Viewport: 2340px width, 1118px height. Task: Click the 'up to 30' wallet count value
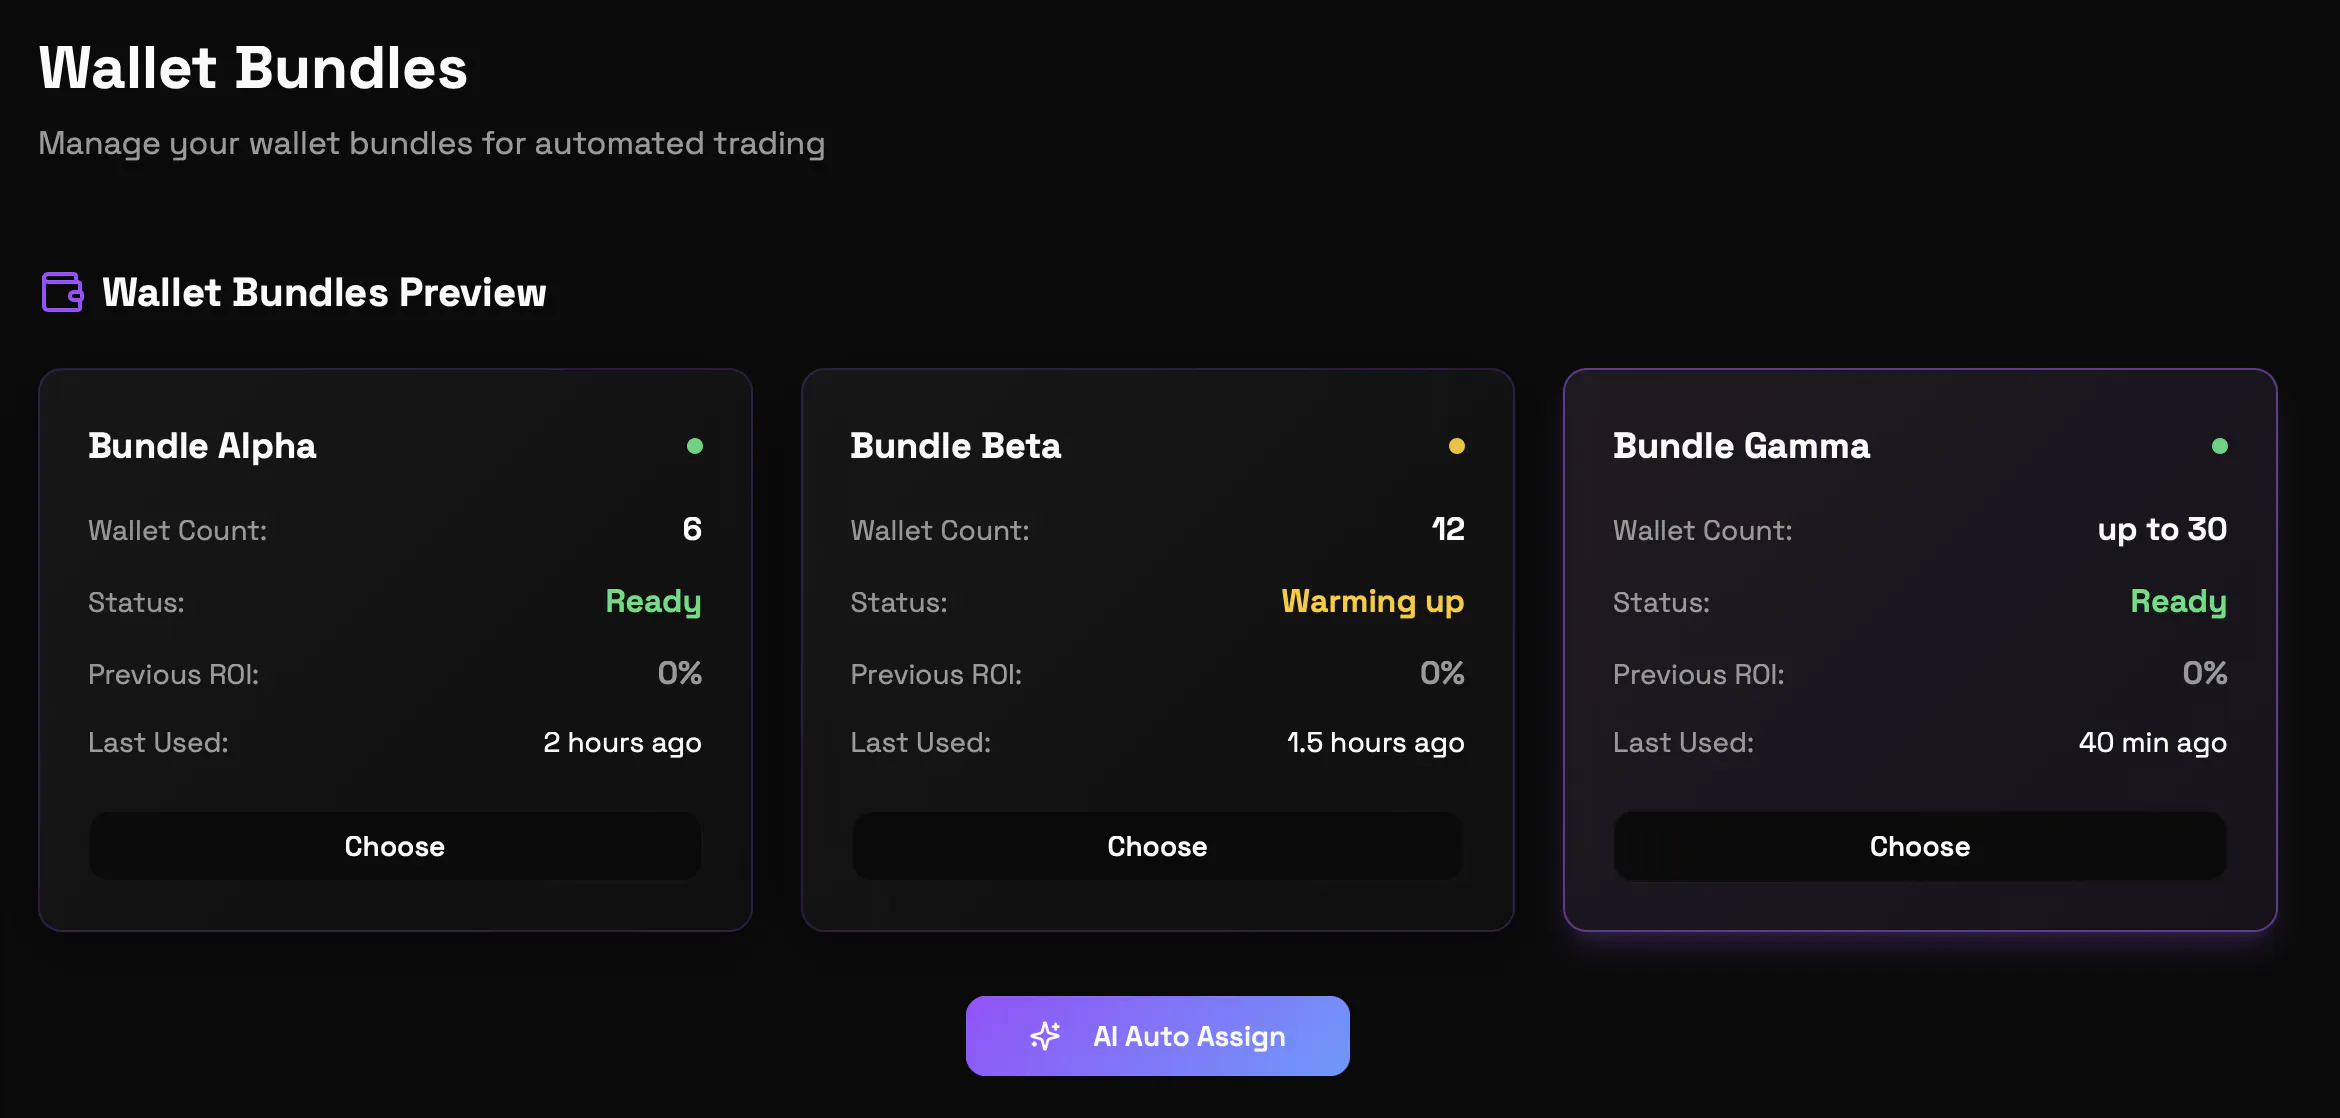pos(2162,530)
